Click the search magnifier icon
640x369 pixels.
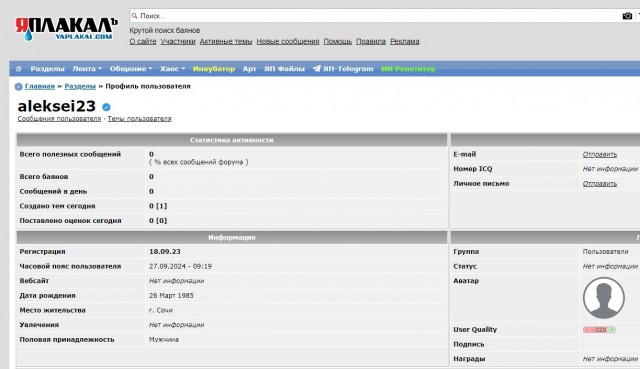(x=134, y=16)
